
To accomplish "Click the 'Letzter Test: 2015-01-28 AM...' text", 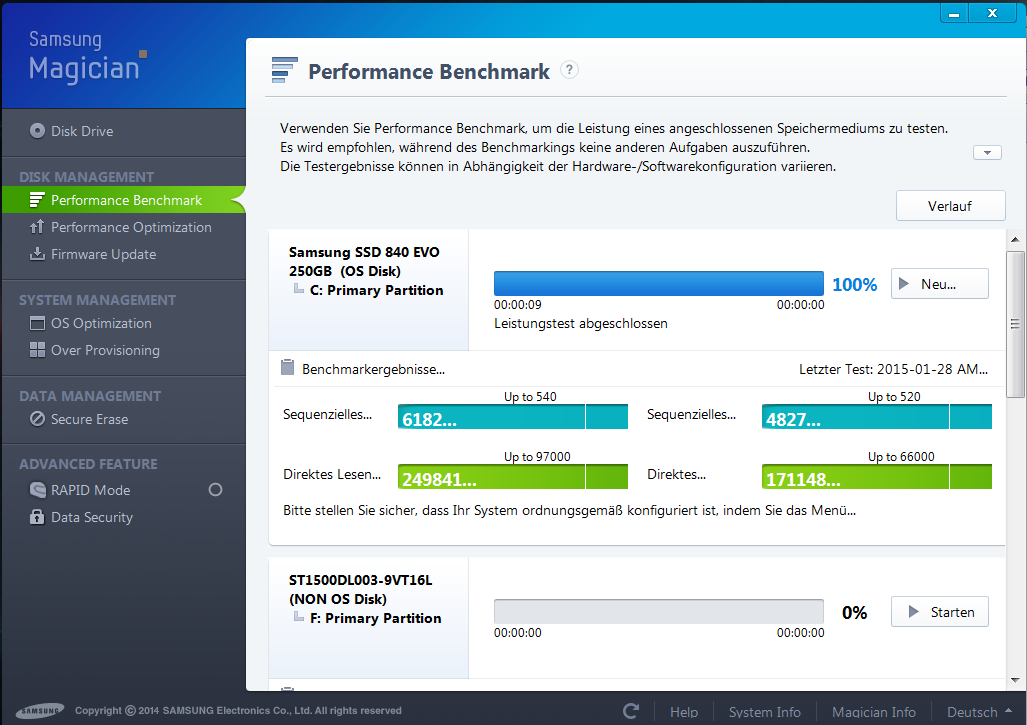I will (x=893, y=369).
